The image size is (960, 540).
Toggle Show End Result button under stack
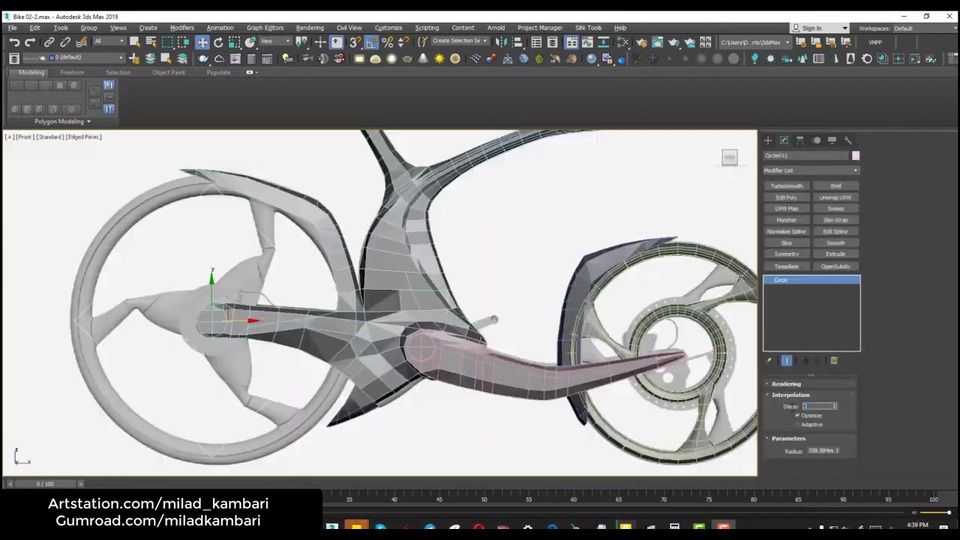click(787, 361)
